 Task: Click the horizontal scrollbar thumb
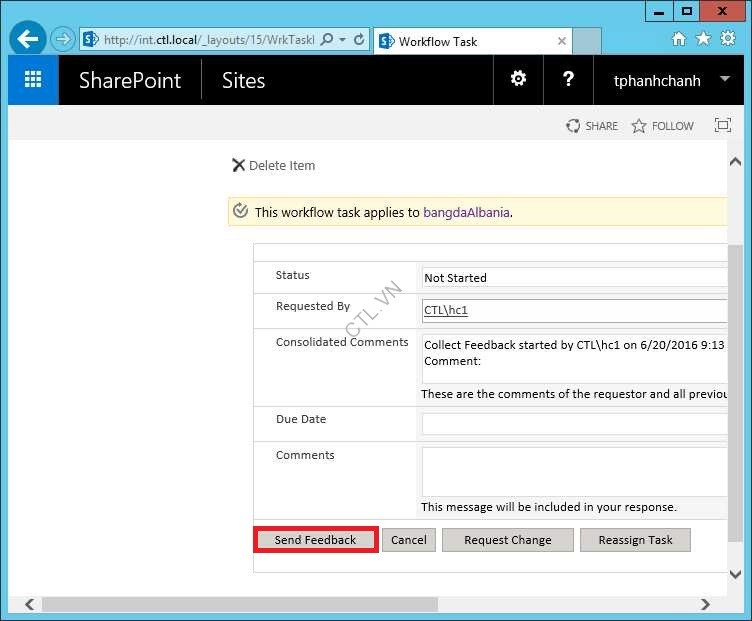[240, 605]
